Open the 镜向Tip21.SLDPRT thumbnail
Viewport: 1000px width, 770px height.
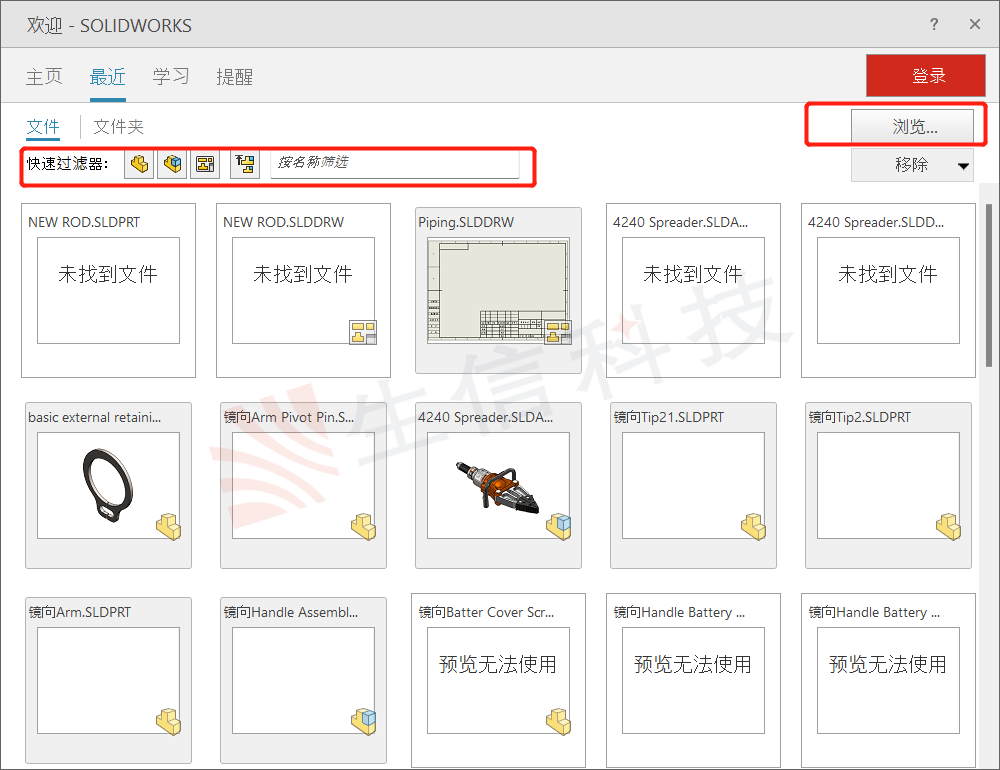point(693,485)
